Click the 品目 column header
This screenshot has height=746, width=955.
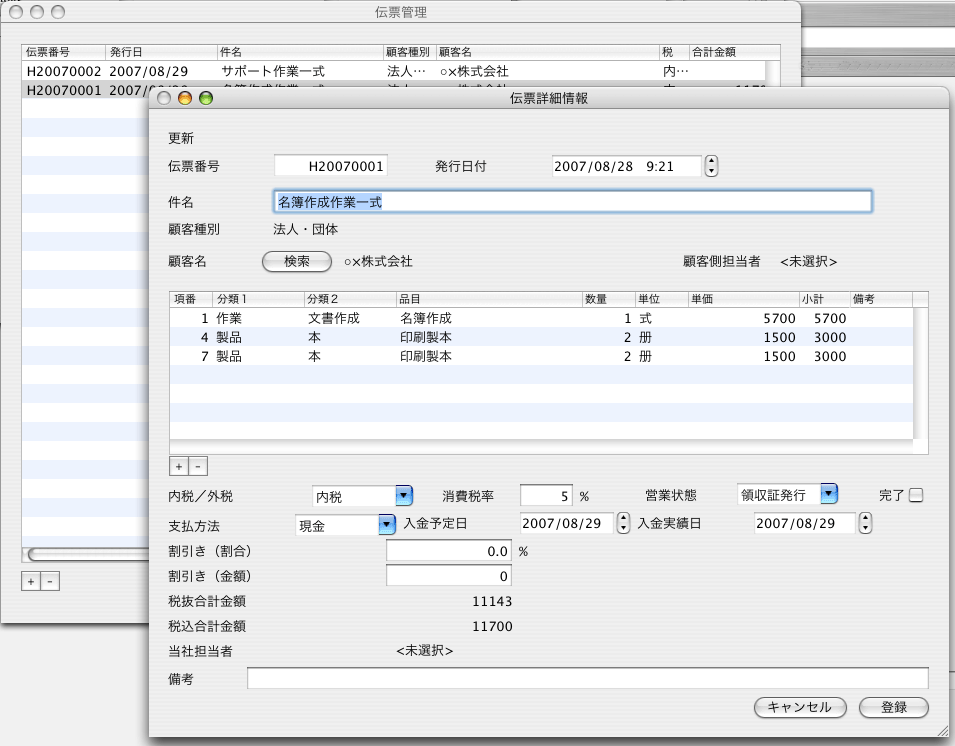(487, 299)
